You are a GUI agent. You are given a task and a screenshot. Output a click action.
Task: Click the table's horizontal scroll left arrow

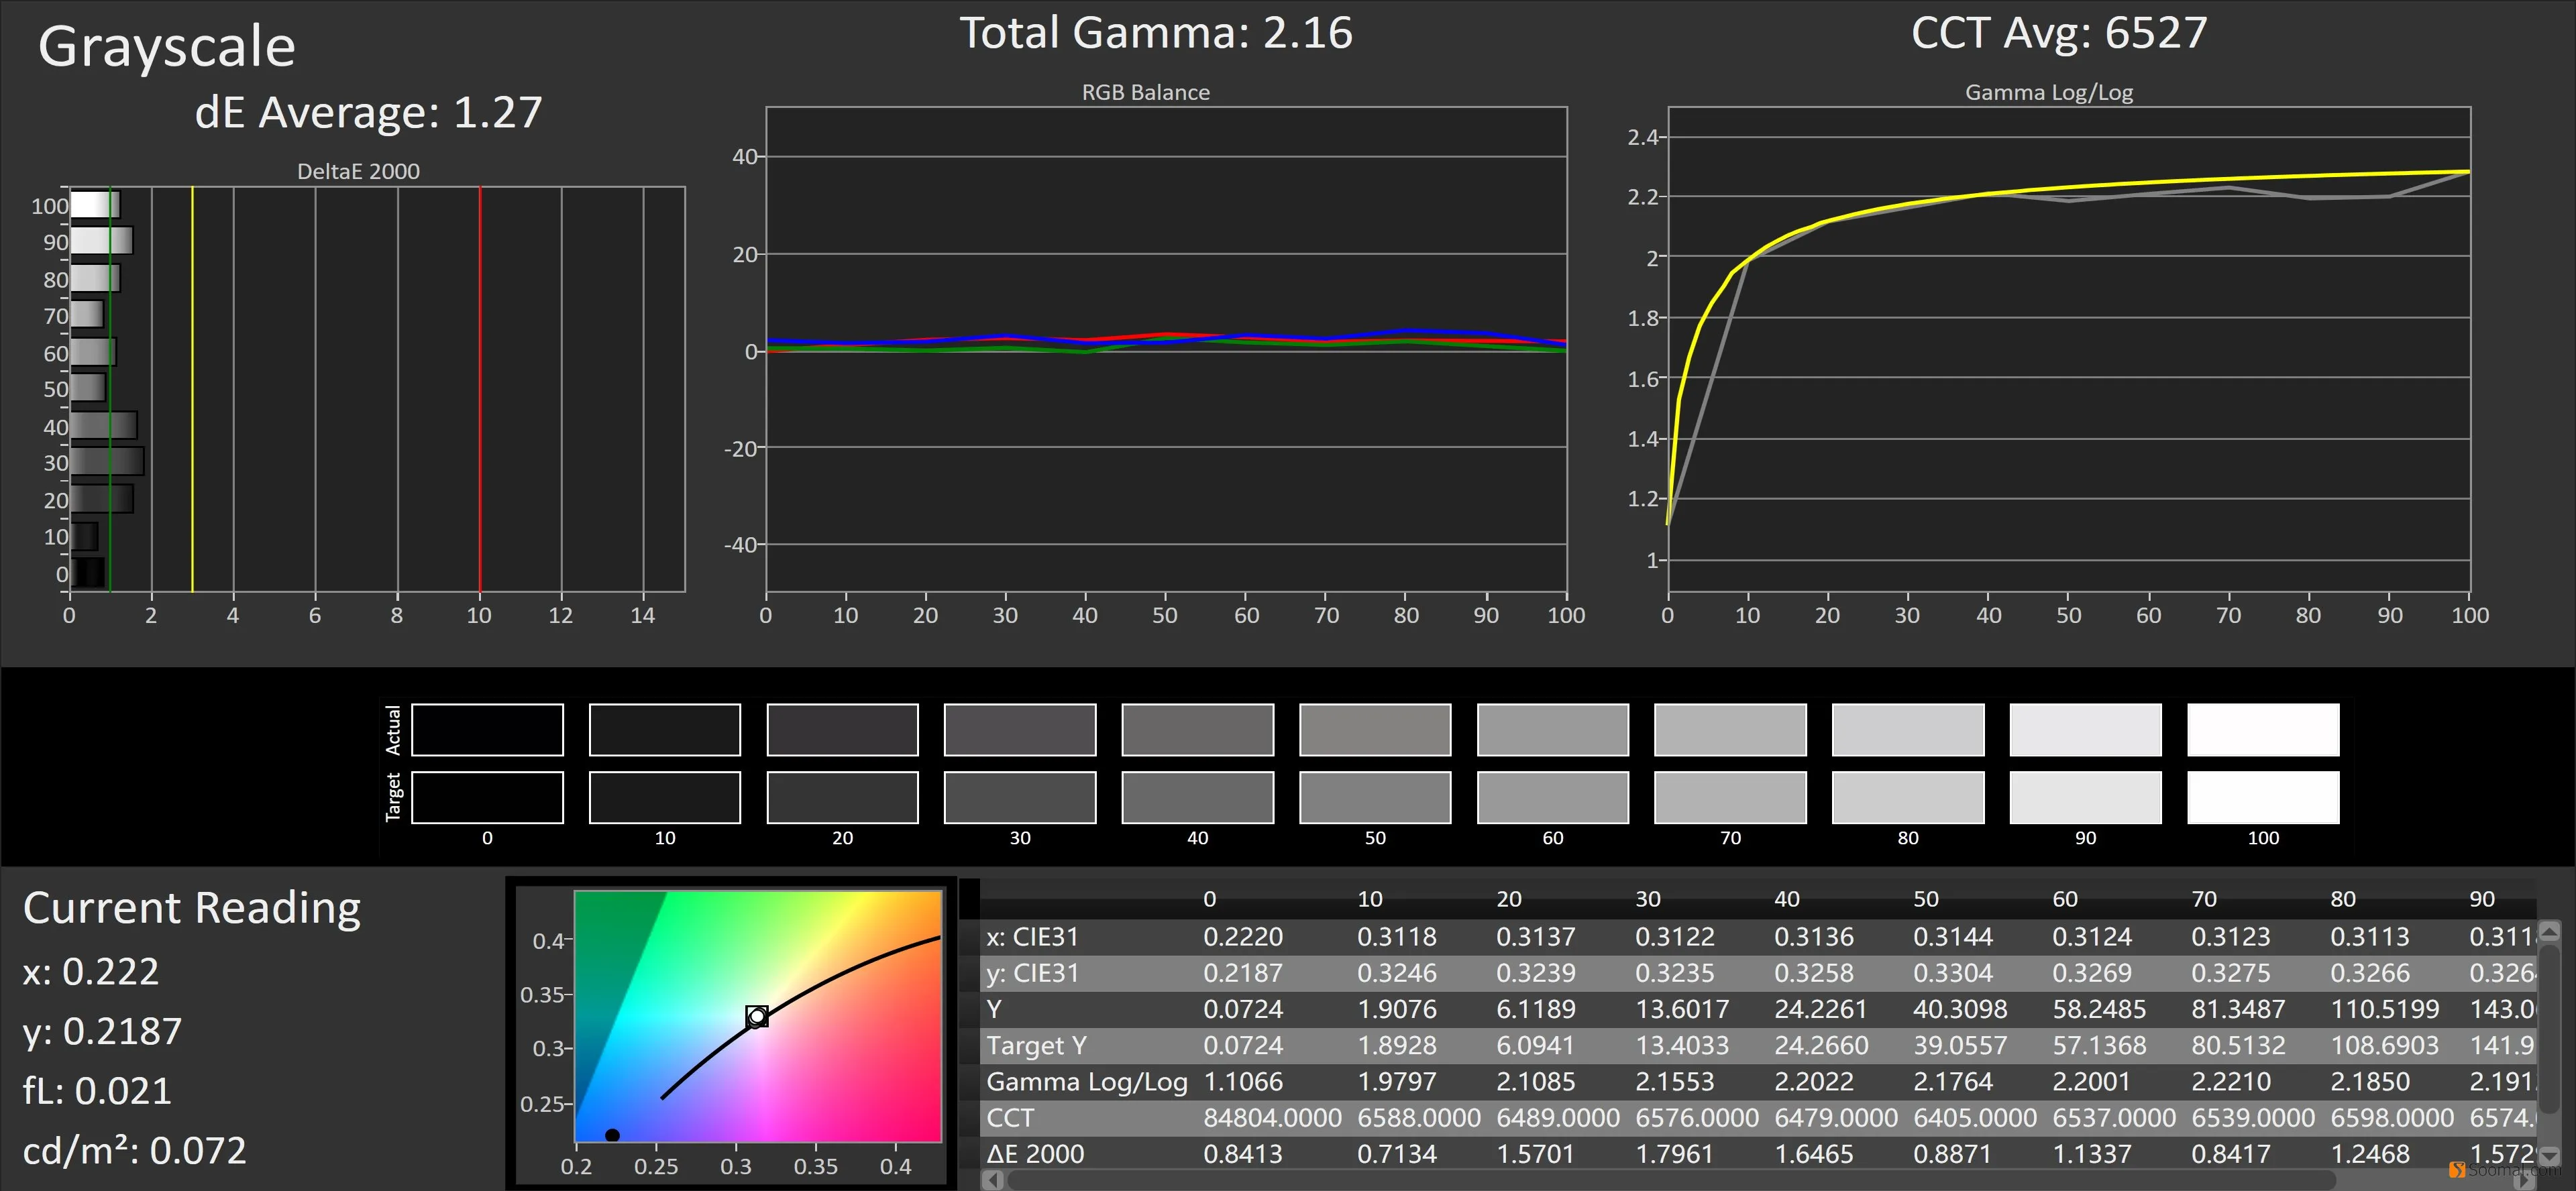993,1180
